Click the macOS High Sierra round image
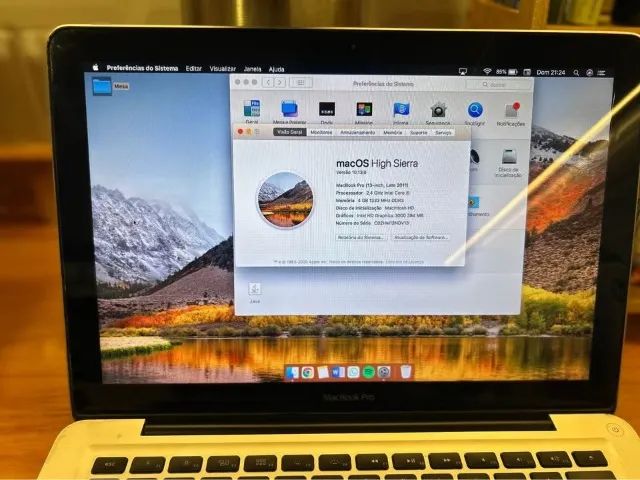 tap(285, 199)
